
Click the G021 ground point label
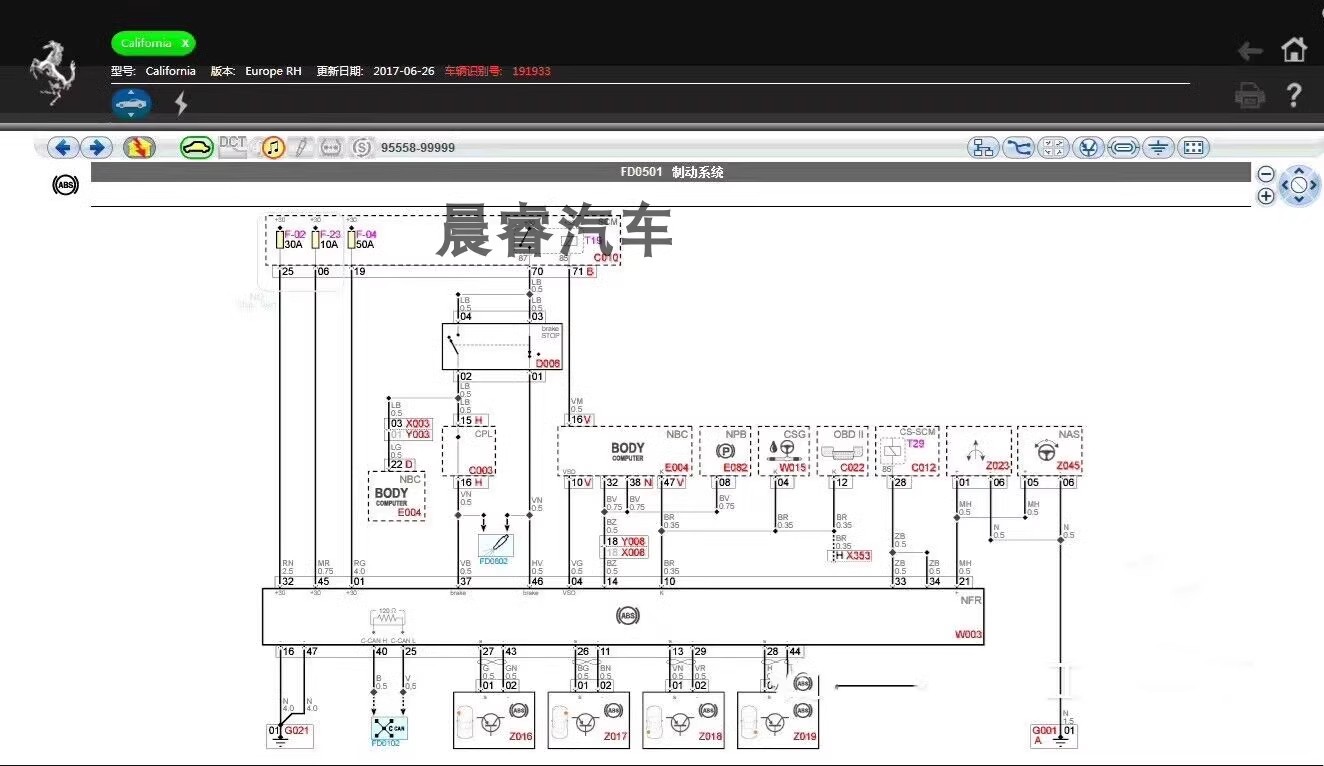pyautogui.click(x=297, y=731)
